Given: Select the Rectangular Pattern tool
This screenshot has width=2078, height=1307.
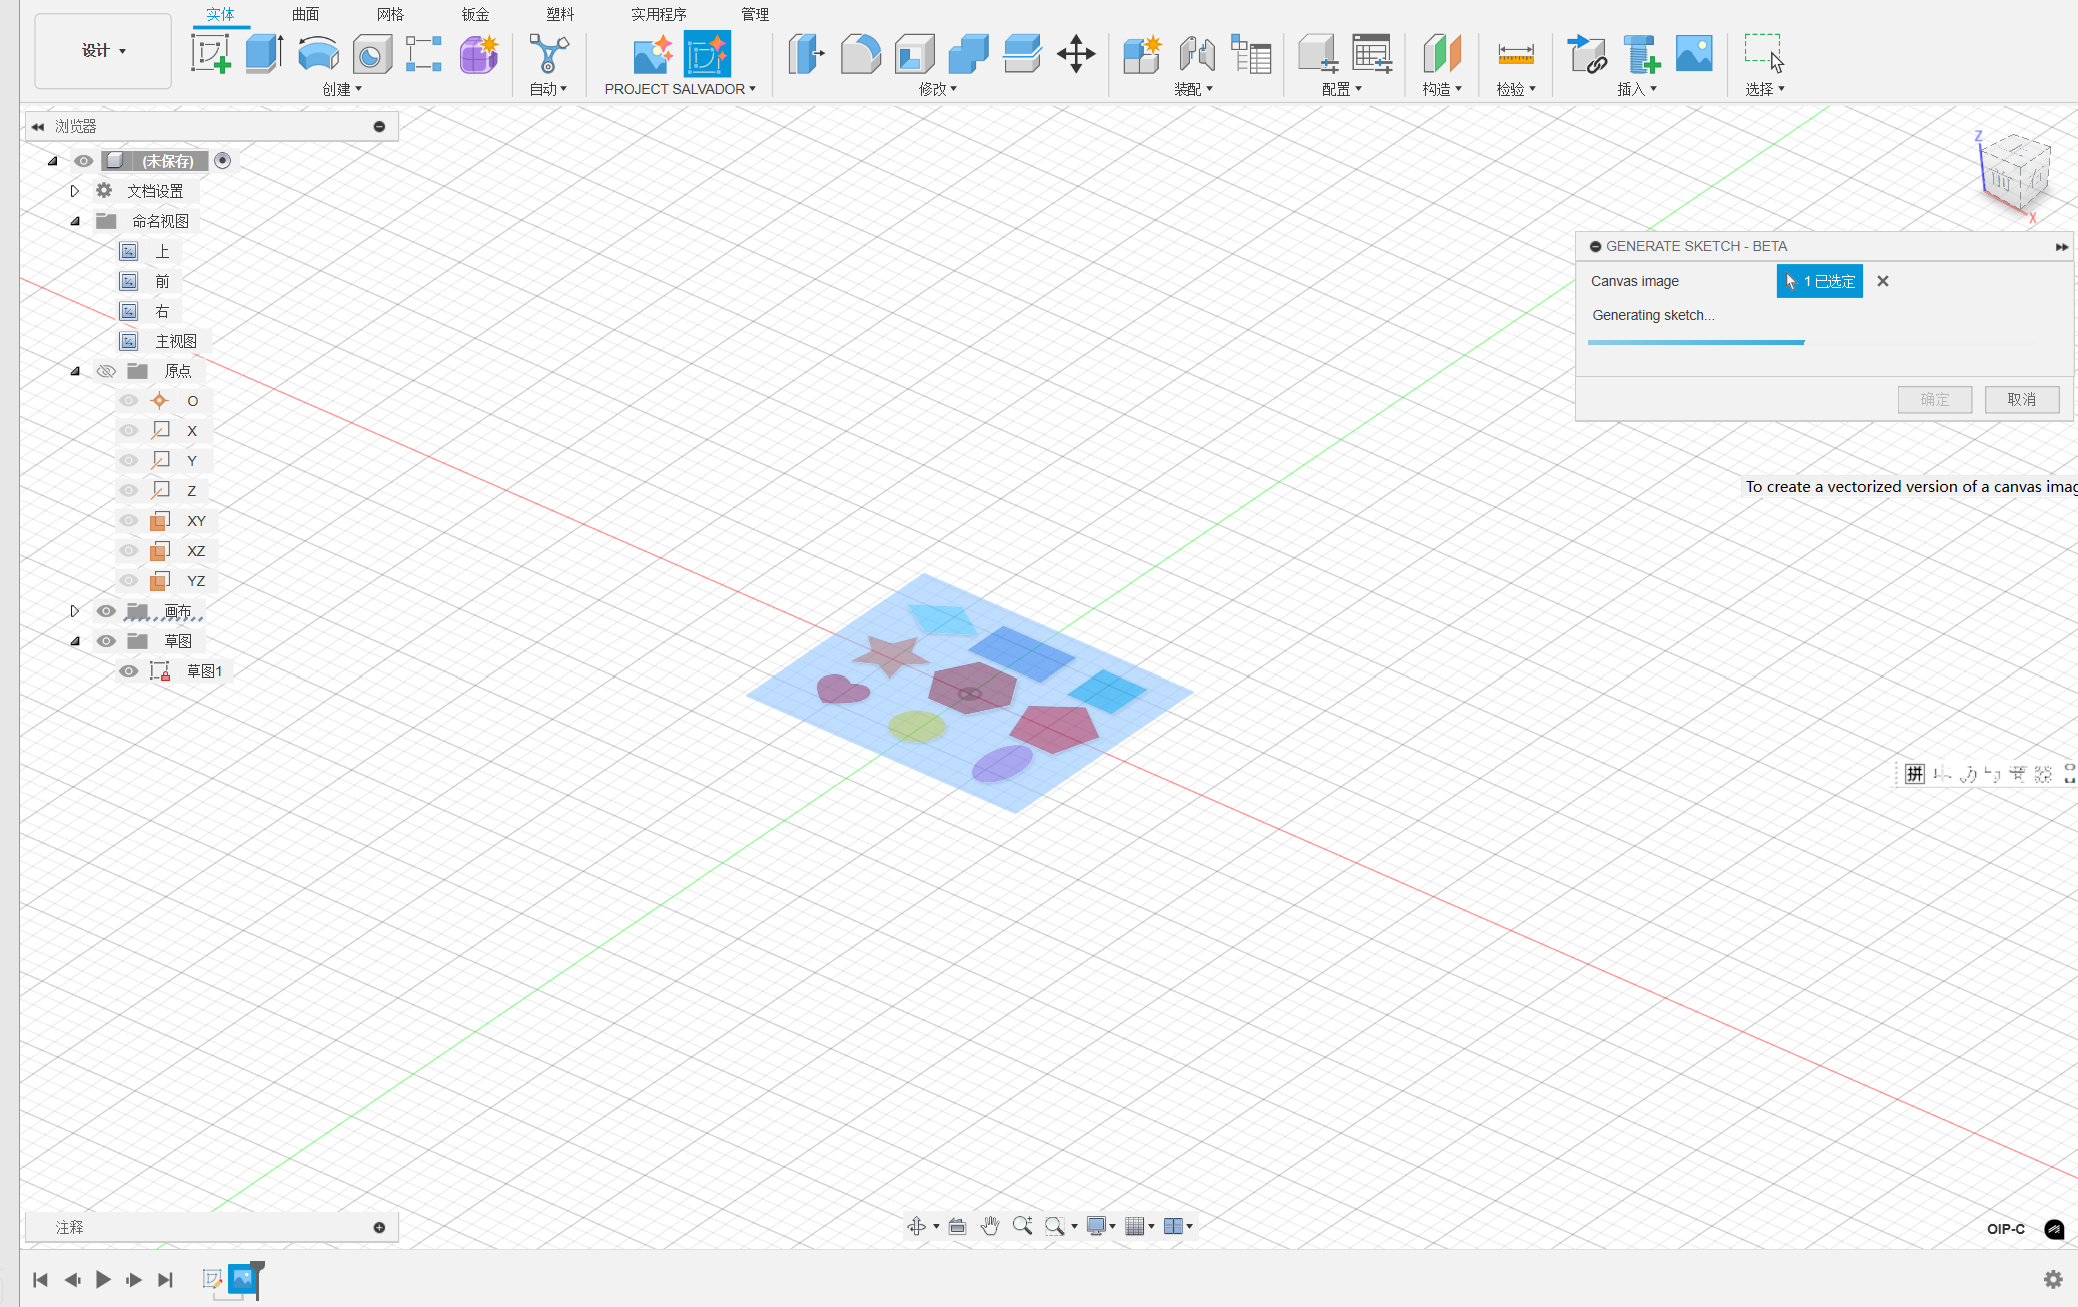Looking at the screenshot, I should 424,54.
